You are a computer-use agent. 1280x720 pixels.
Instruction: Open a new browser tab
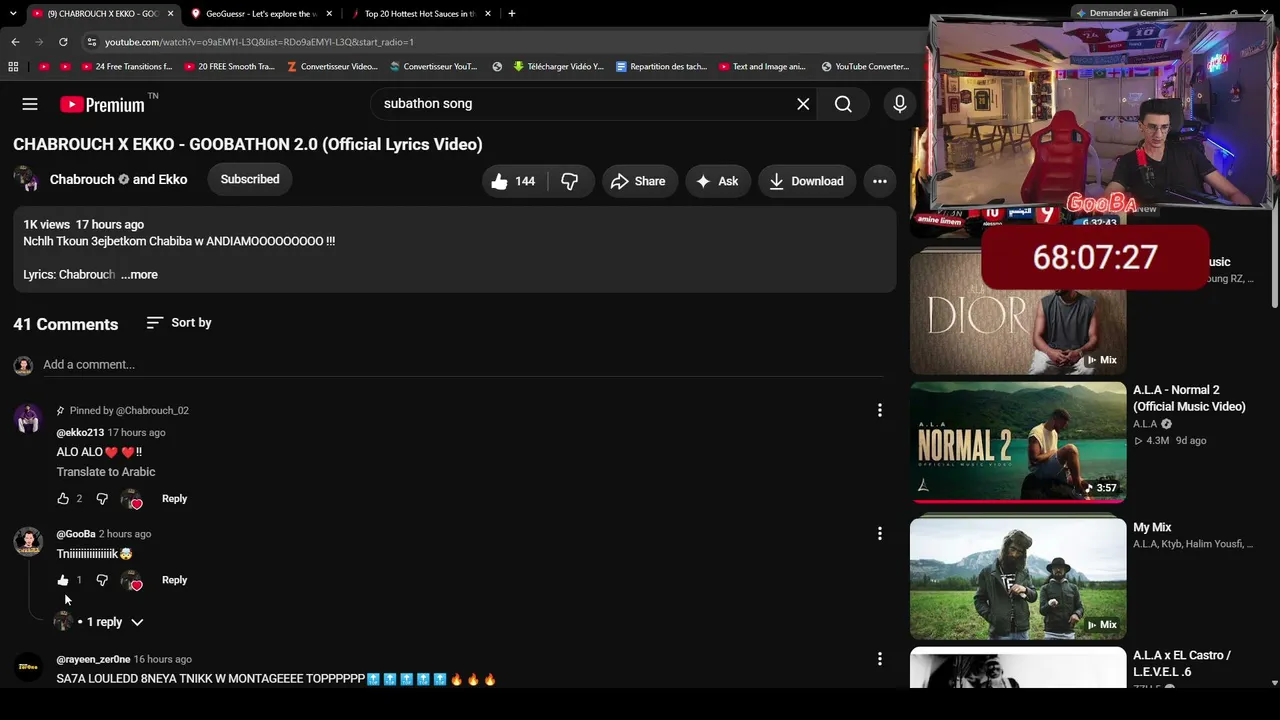click(512, 14)
